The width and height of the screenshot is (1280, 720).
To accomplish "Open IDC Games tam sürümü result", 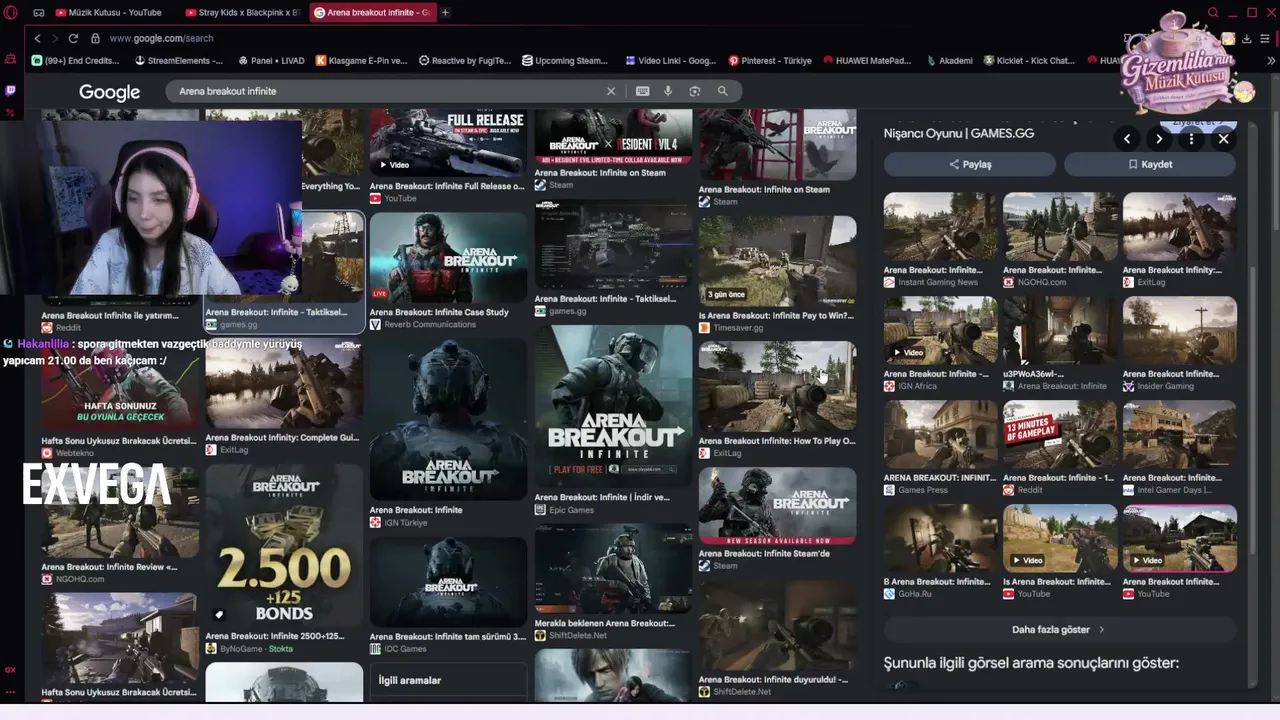I will (448, 583).
